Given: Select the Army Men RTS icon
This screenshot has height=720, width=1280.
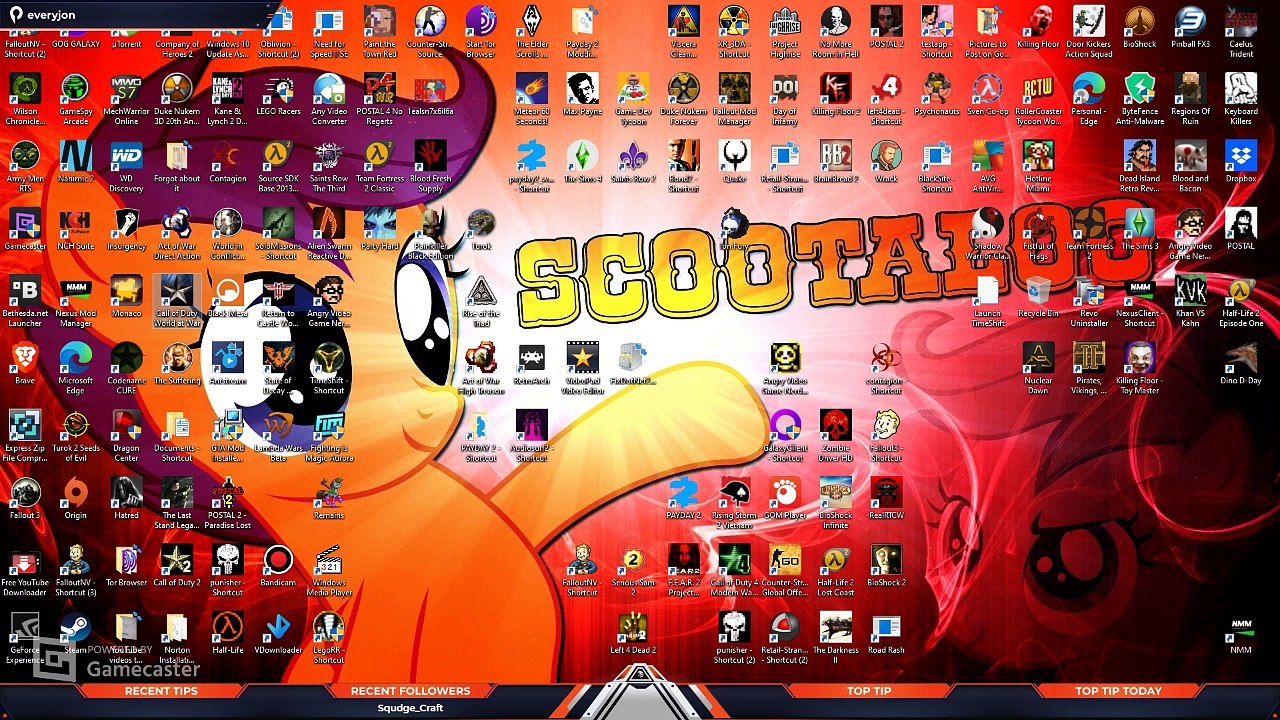Looking at the screenshot, I should tap(25, 166).
